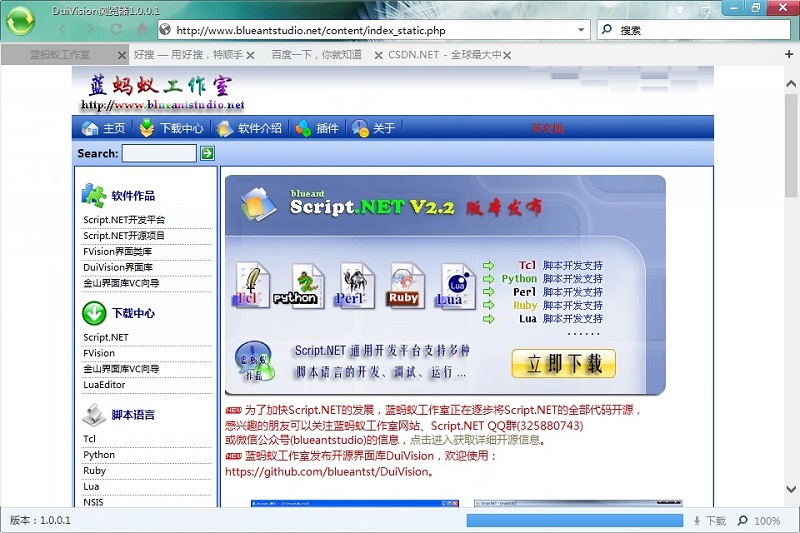Switch to the CSDN.NET tab
Image resolution: width=800 pixels, height=533 pixels.
(x=445, y=55)
